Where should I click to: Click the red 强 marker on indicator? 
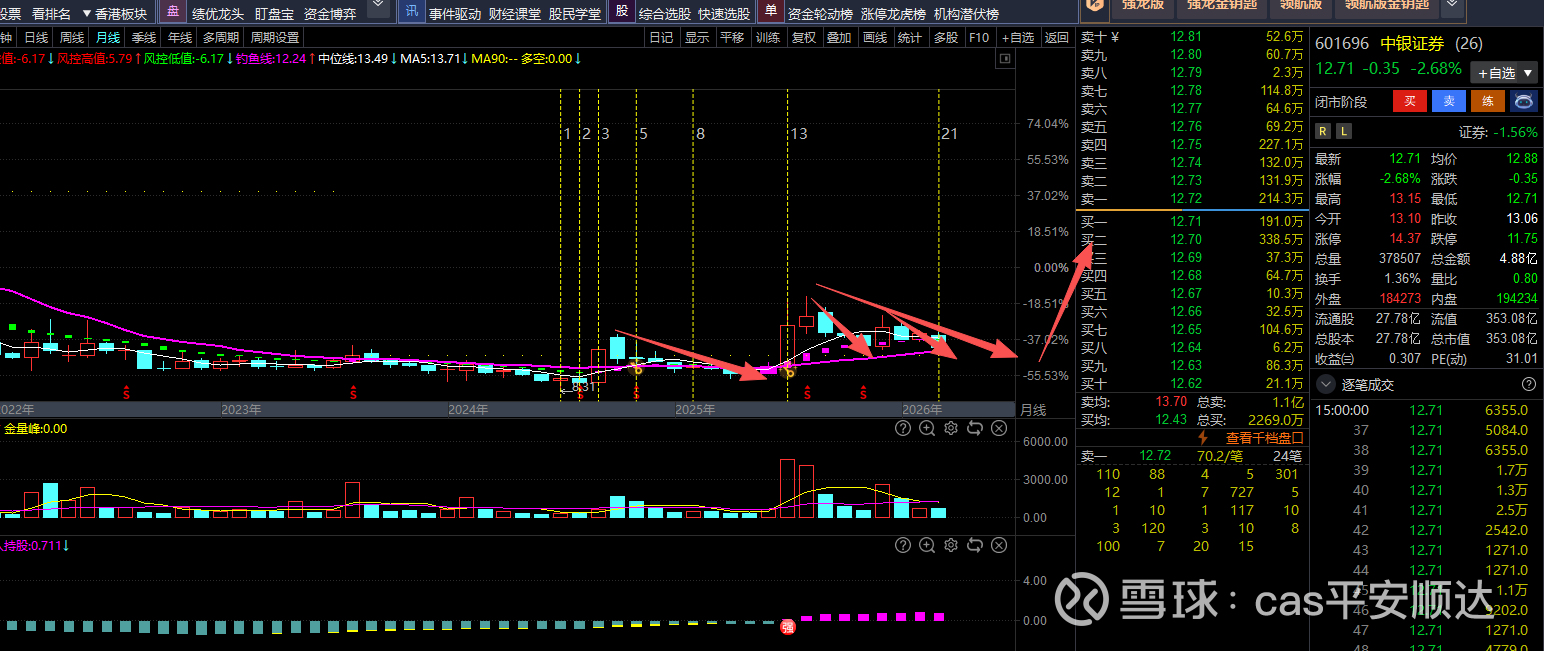click(787, 627)
